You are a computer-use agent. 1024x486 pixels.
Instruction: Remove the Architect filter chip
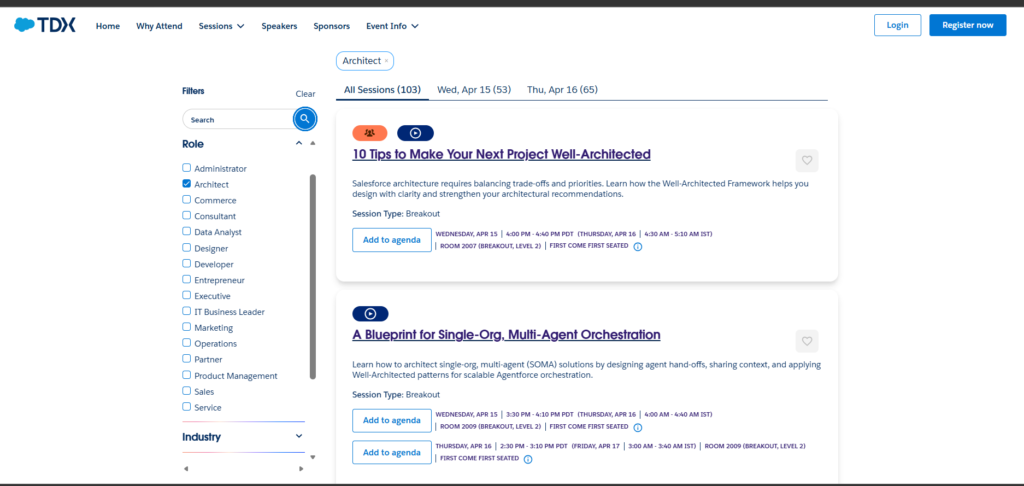[387, 61]
